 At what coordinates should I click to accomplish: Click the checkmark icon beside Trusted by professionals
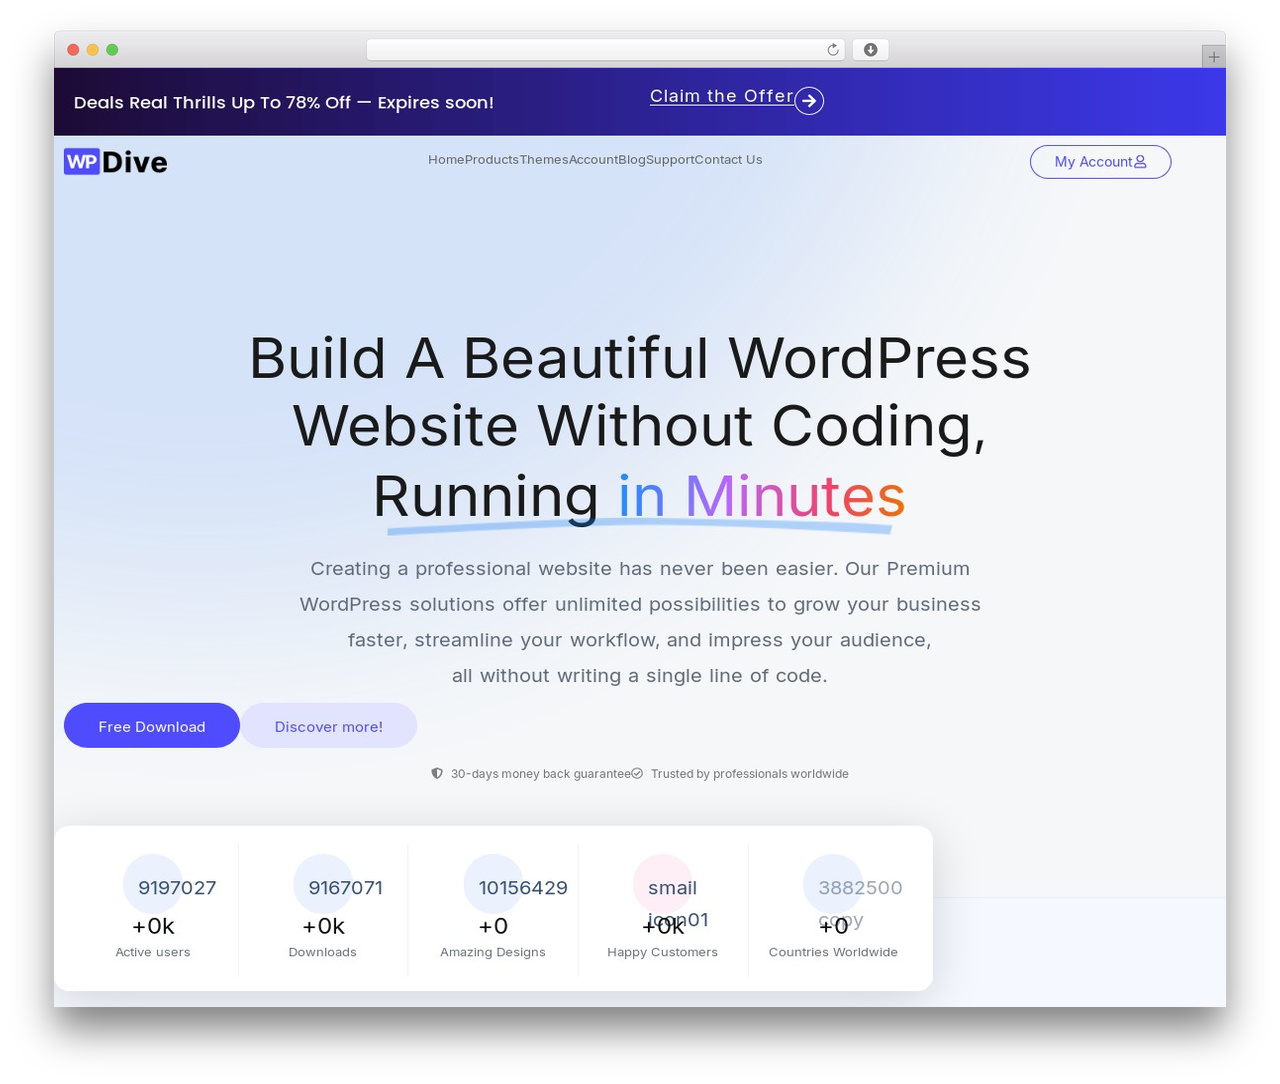coord(637,774)
